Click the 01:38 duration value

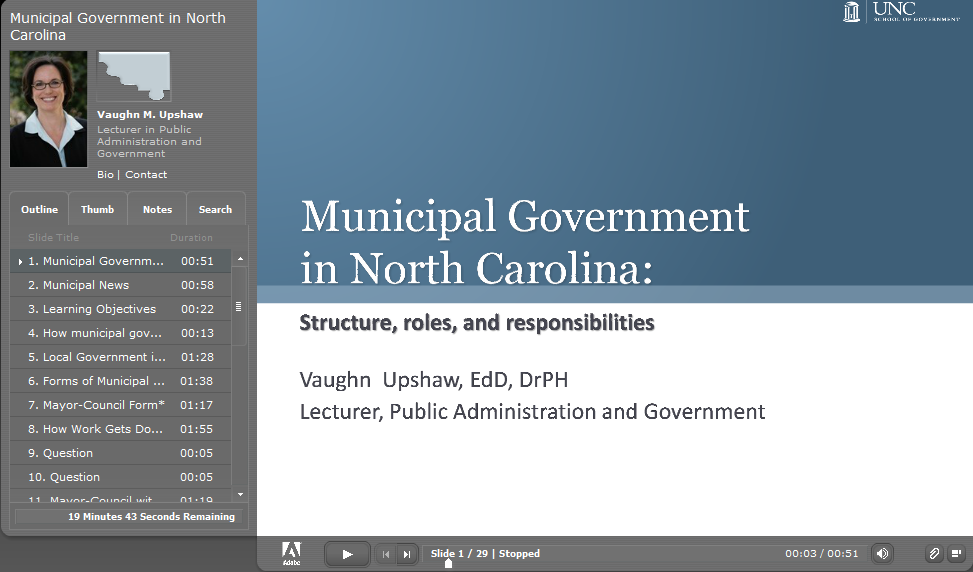[x=196, y=381]
